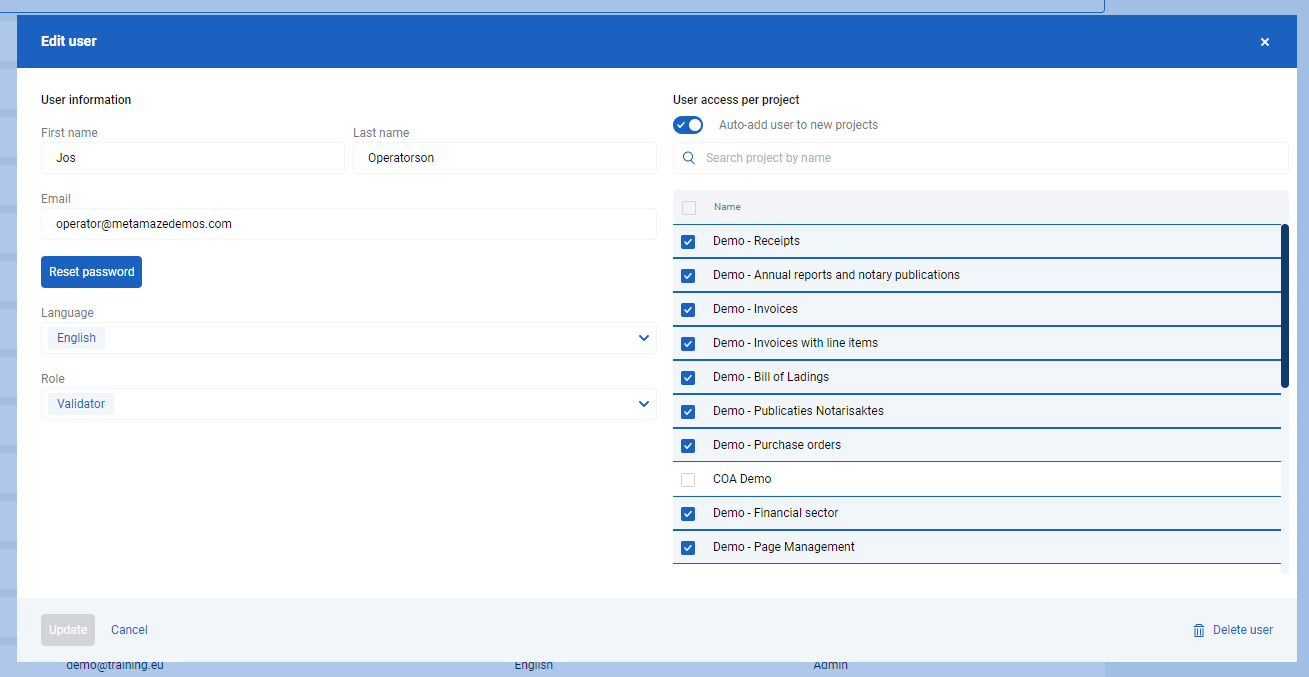Click the Email input field
The image size is (1309, 677).
click(x=349, y=224)
